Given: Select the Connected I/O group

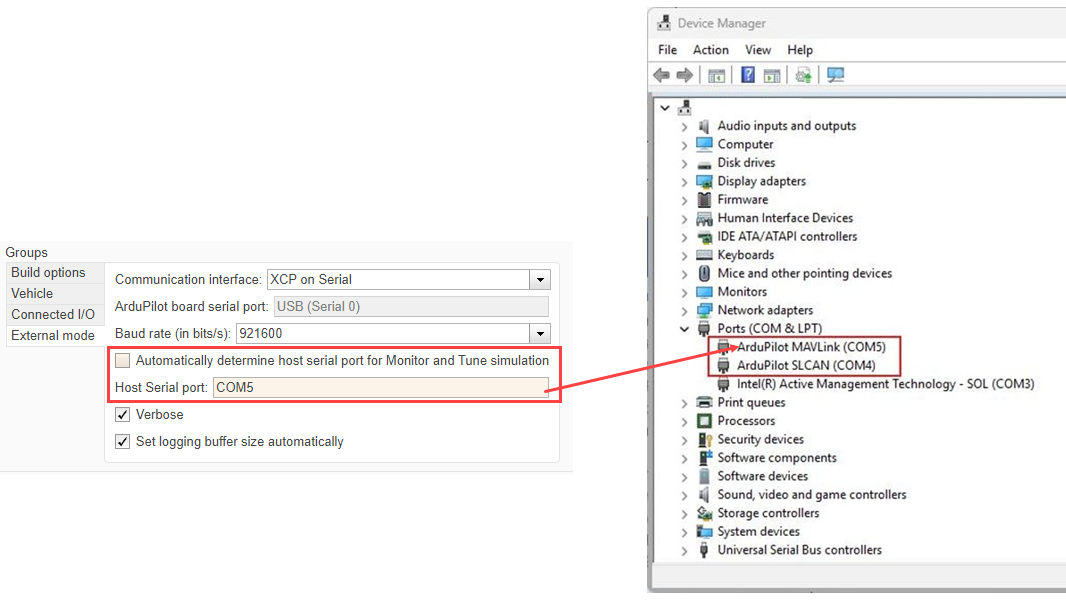Looking at the screenshot, I should click(52, 314).
